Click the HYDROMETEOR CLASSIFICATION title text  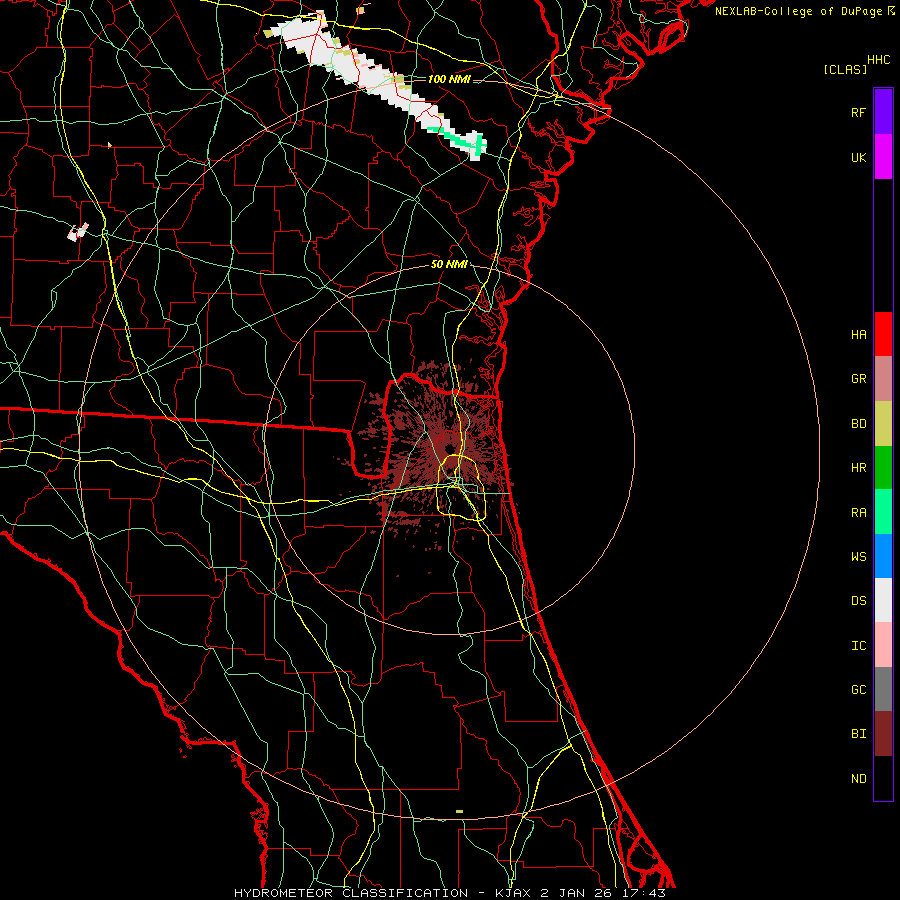click(351, 893)
